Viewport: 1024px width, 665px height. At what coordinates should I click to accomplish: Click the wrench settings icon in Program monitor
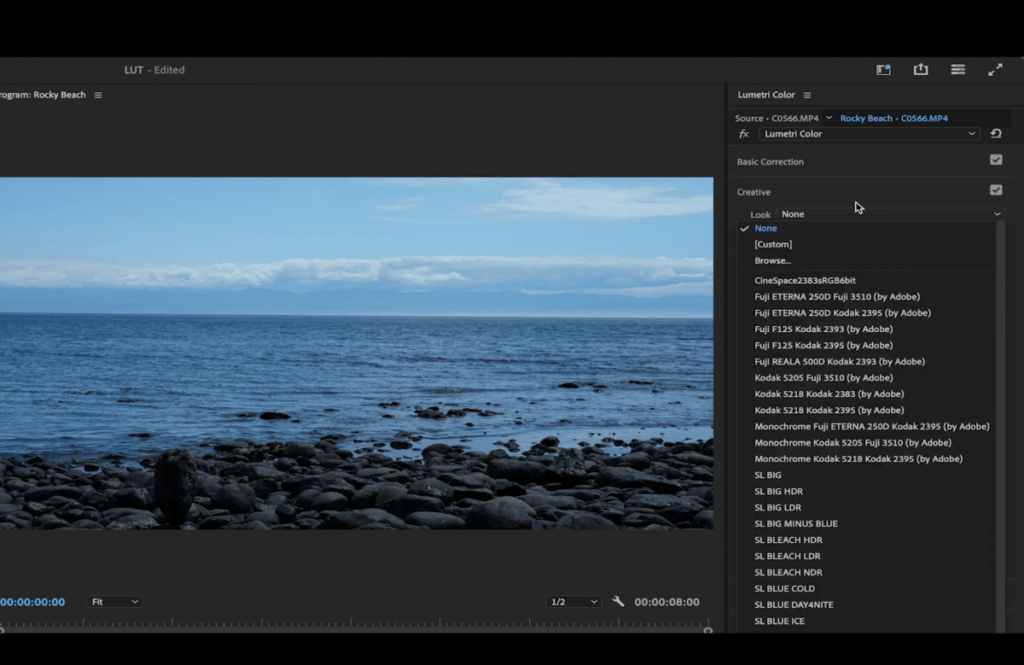pyautogui.click(x=618, y=601)
